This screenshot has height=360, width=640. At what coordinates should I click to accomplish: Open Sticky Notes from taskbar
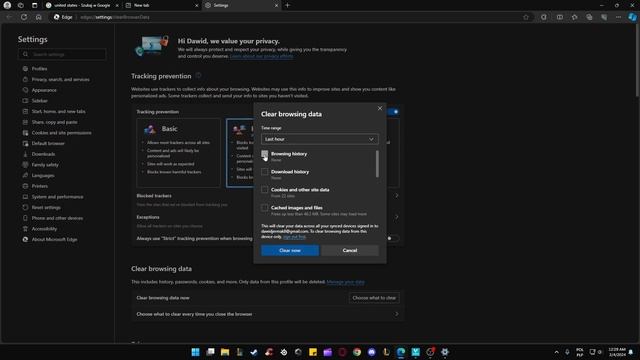click(313, 352)
